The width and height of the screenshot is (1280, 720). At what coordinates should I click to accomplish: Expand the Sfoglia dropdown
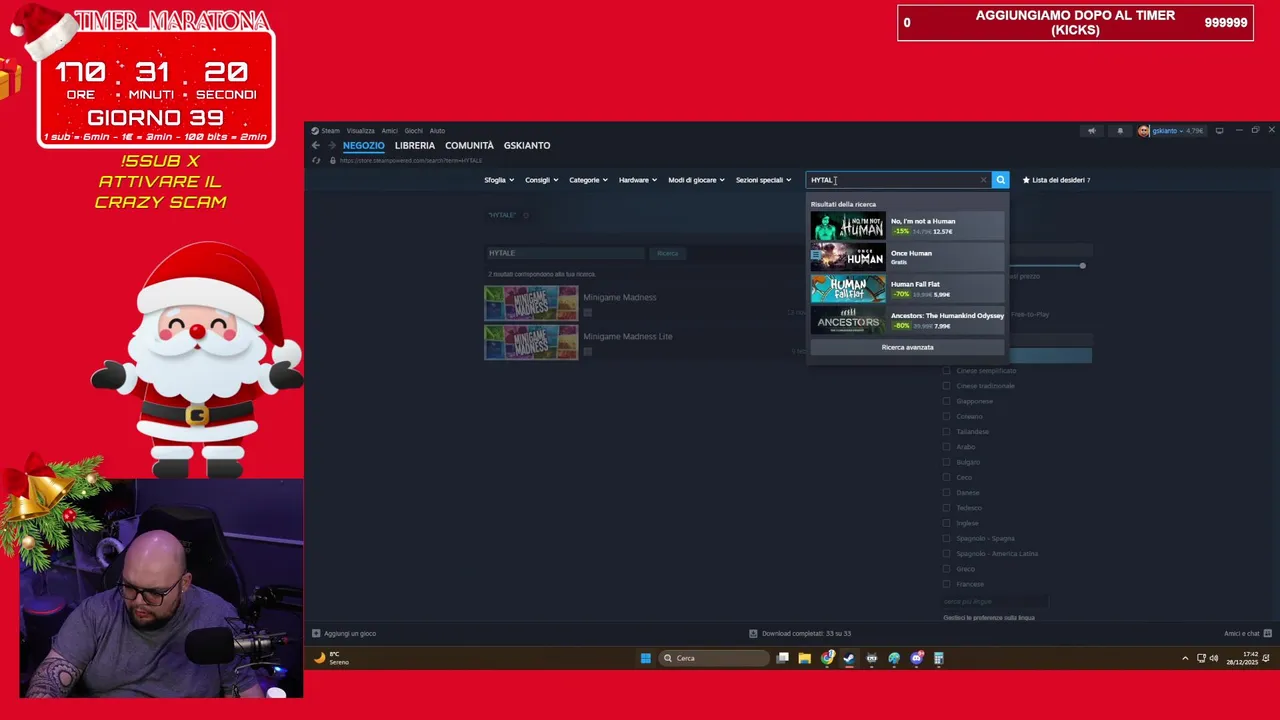(x=499, y=180)
